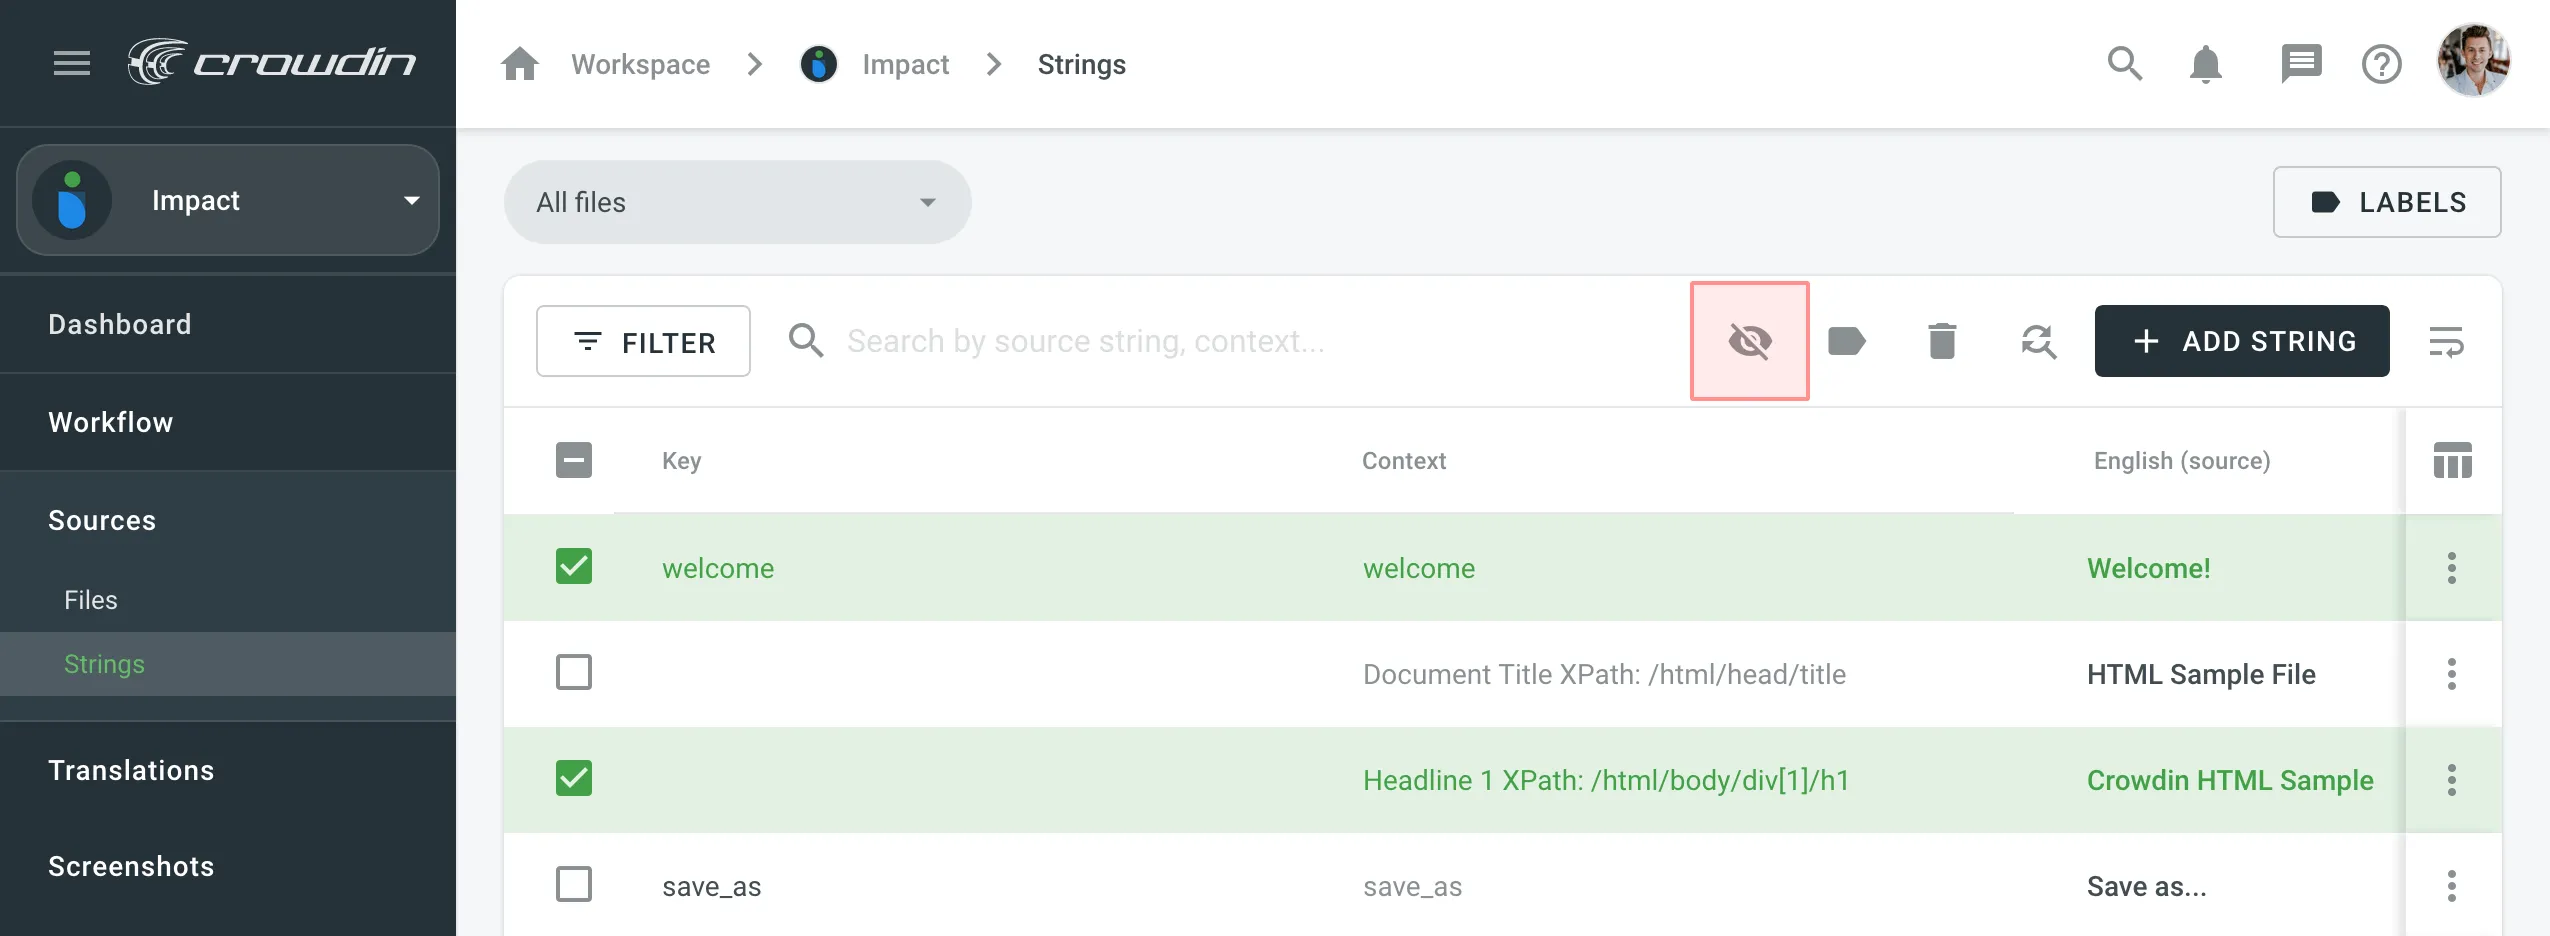Image resolution: width=2550 pixels, height=936 pixels.
Task: Expand the All files dropdown
Action: 737,202
